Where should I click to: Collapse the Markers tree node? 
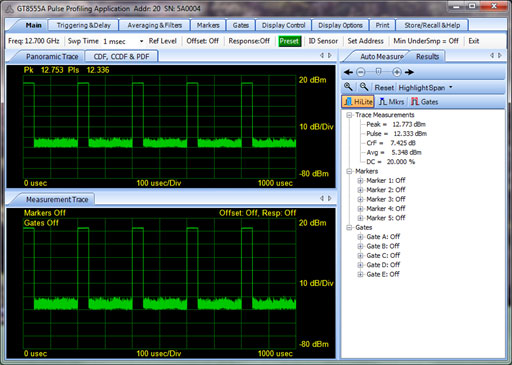pos(349,171)
